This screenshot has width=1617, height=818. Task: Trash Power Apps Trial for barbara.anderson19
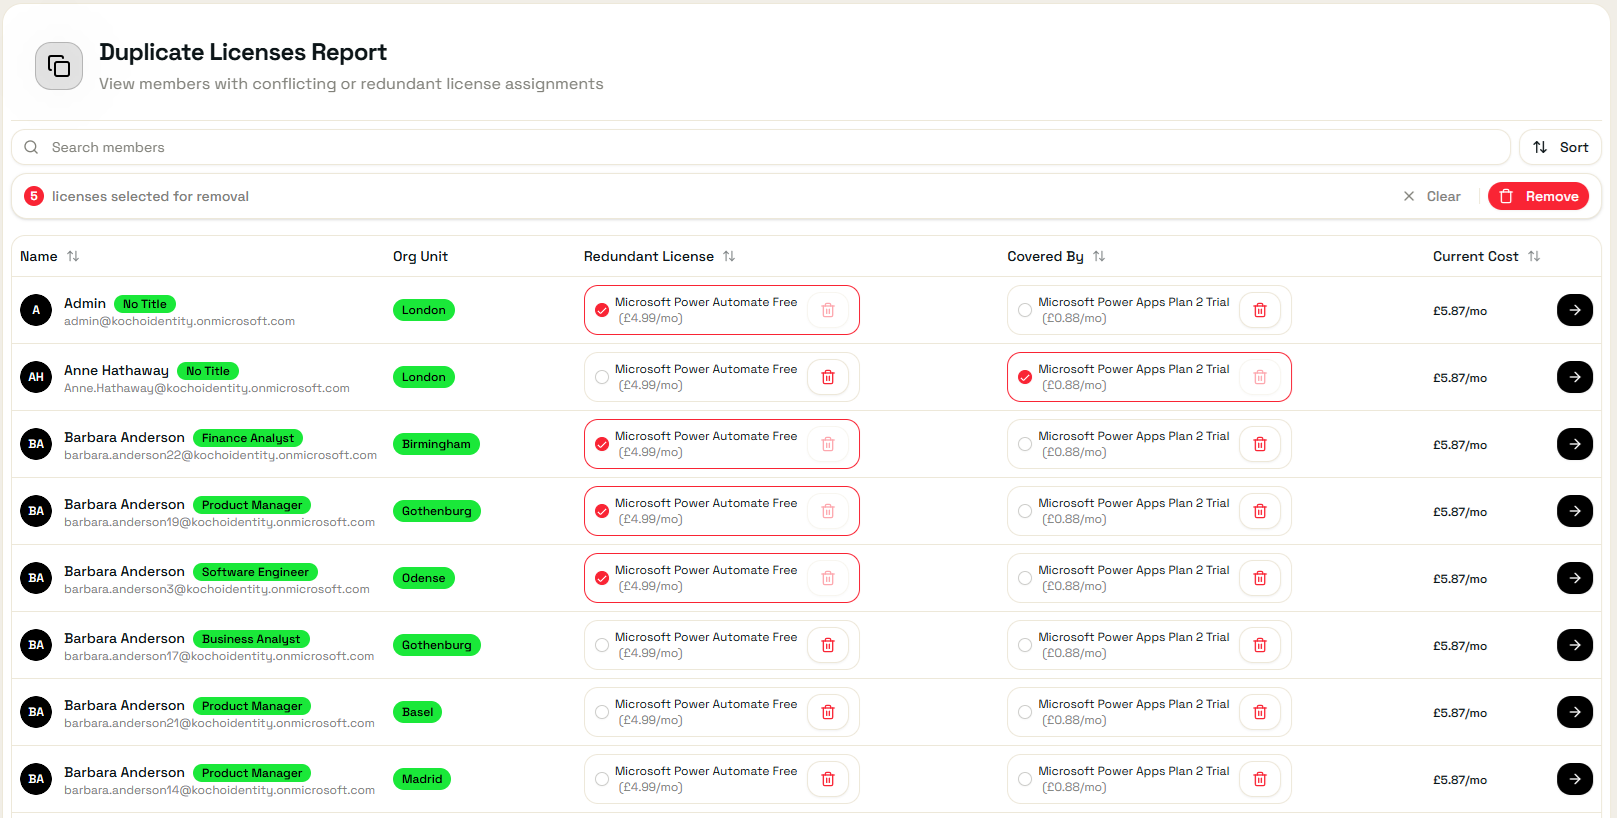1260,511
